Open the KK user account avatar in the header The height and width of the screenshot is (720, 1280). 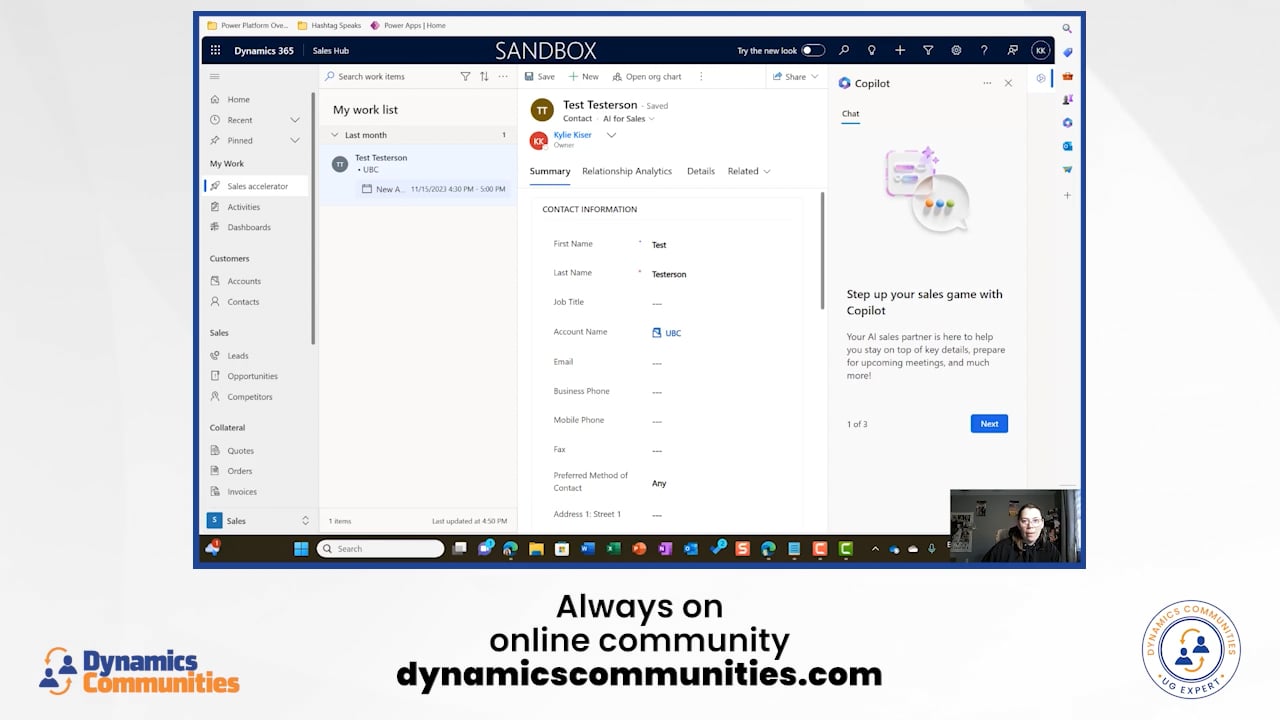pos(1041,50)
